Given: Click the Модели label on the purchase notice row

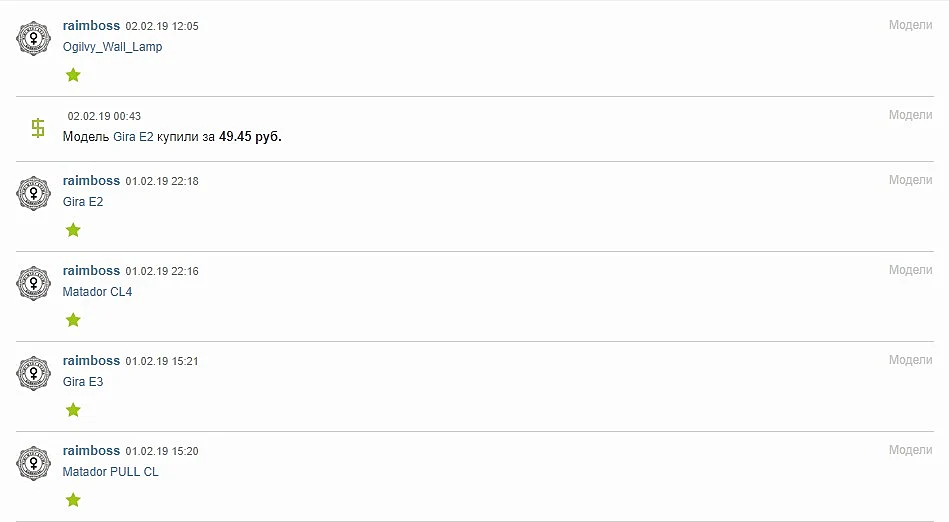Looking at the screenshot, I should point(910,115).
